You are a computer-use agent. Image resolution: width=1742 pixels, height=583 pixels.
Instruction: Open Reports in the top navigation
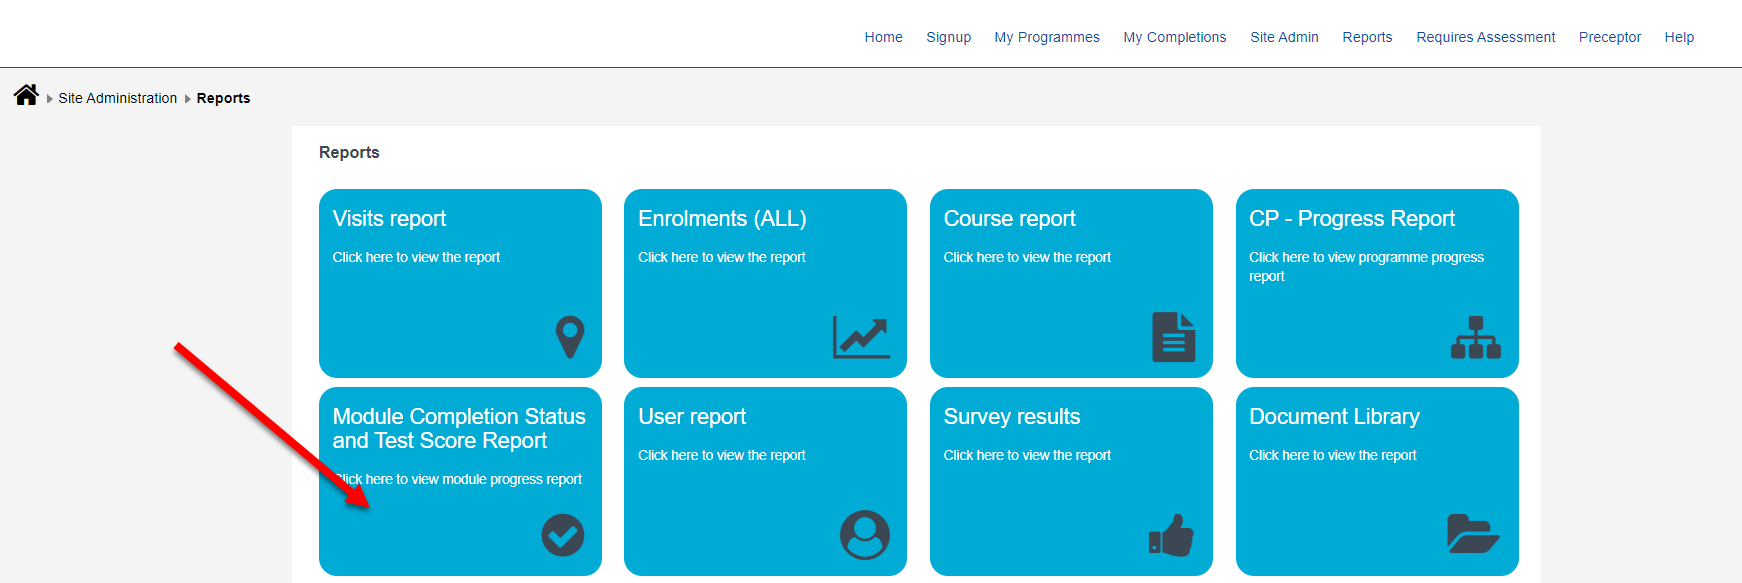[1367, 37]
